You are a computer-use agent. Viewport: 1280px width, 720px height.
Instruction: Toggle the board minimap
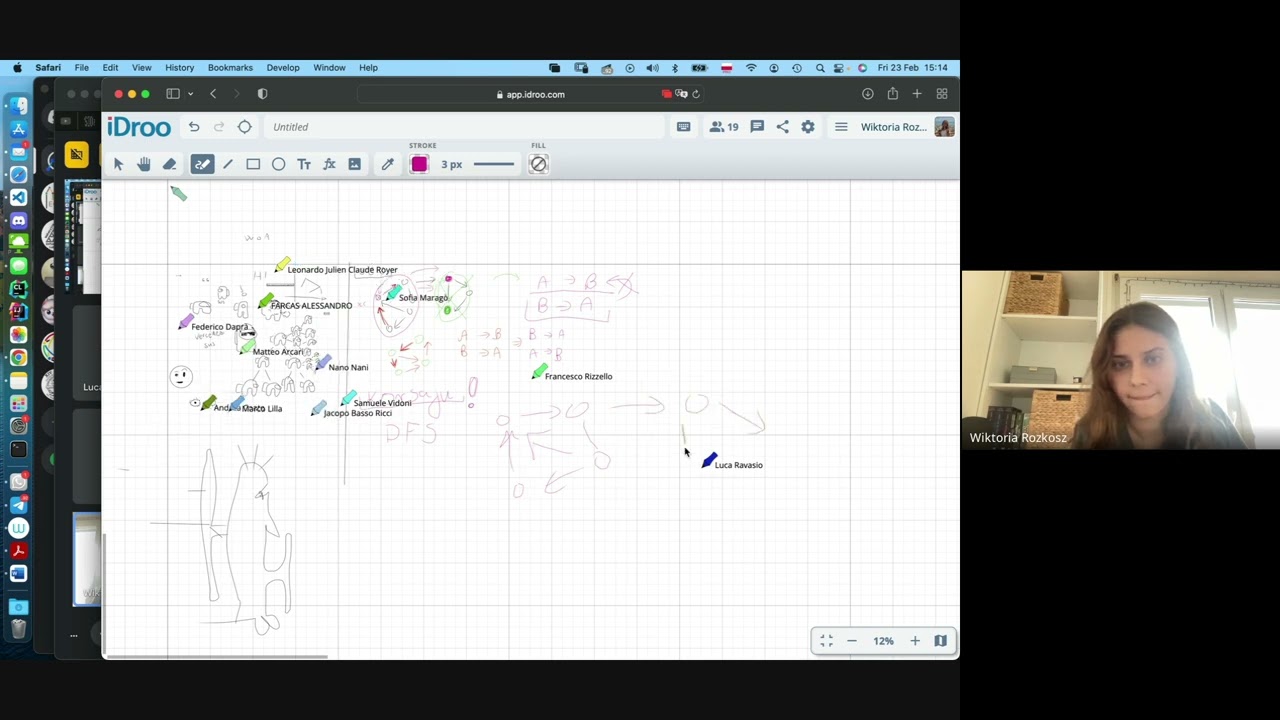coord(941,641)
